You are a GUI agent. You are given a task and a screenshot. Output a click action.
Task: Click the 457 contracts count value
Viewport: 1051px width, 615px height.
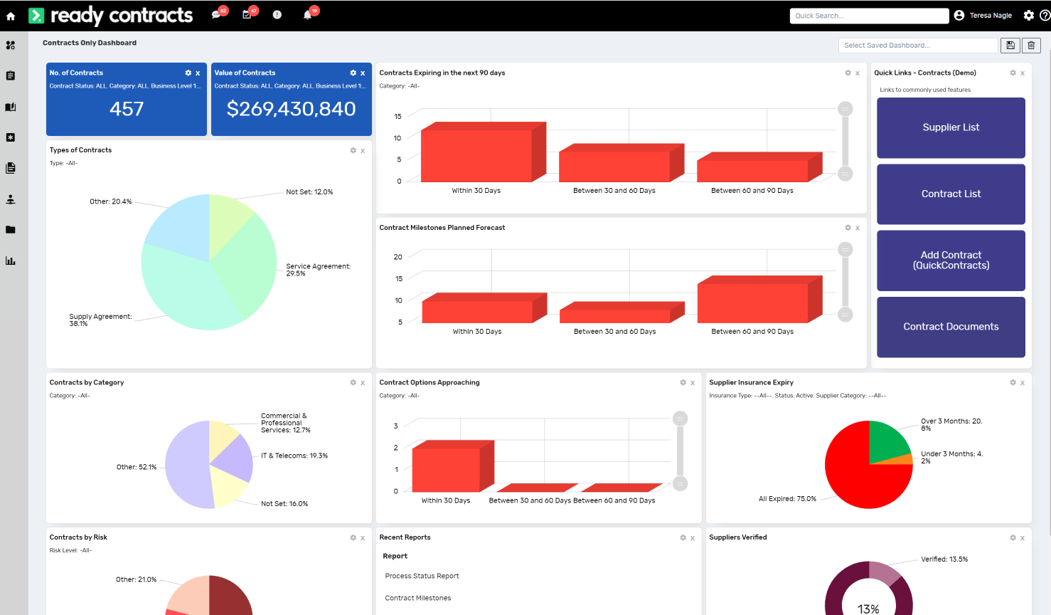[x=127, y=109]
